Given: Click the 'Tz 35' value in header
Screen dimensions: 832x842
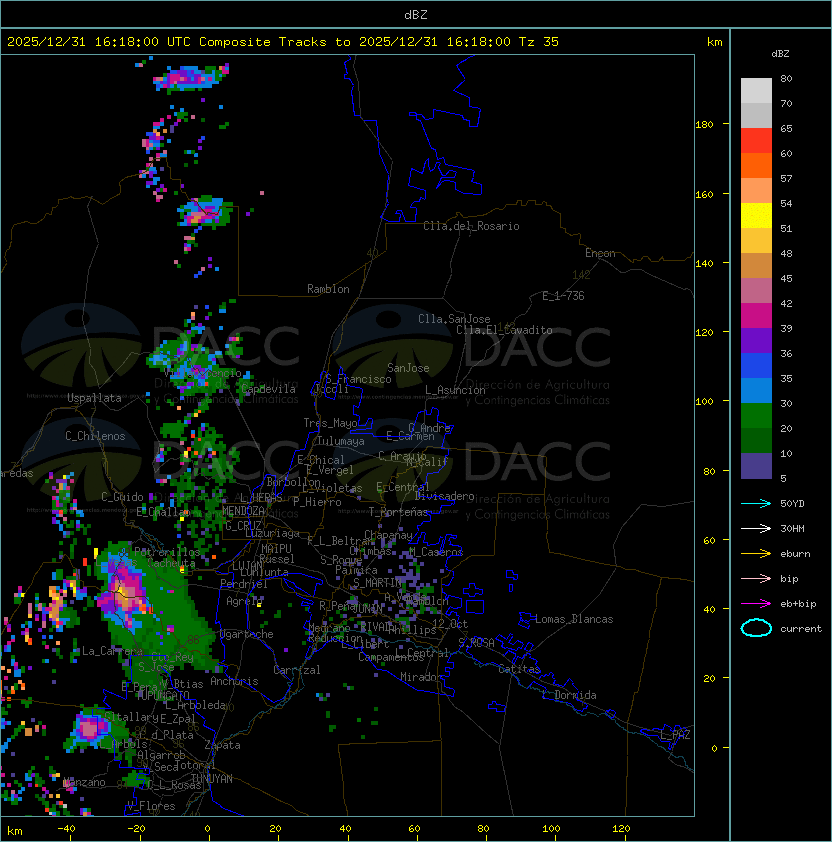Looking at the screenshot, I should (539, 42).
